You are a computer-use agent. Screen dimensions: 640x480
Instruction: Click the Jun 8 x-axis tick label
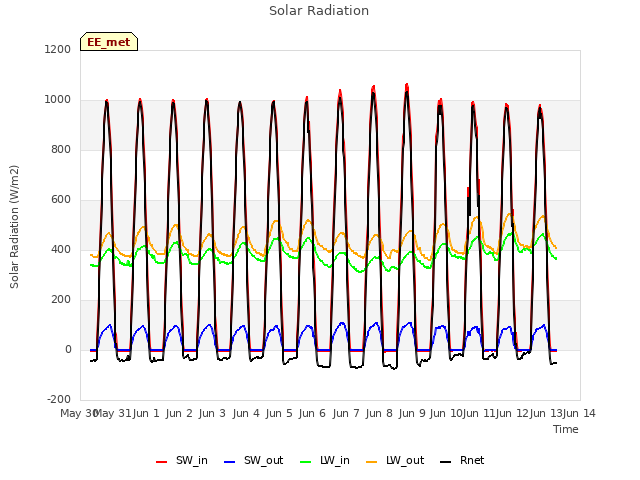379,413
